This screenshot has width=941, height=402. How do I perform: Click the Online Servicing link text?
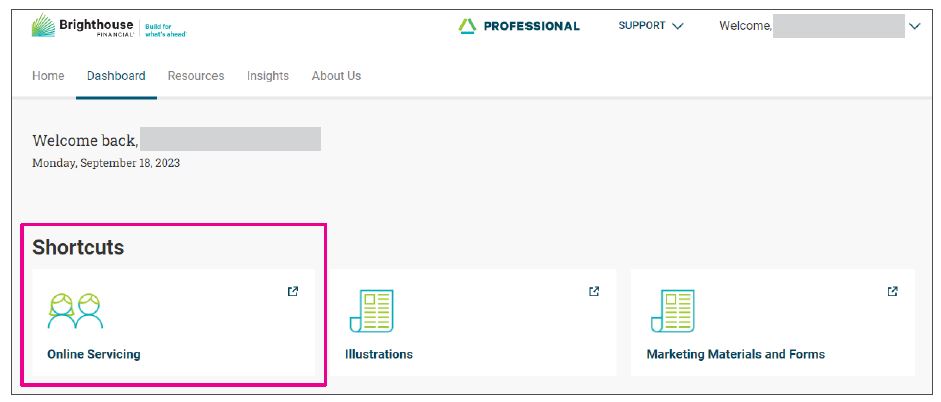(94, 354)
